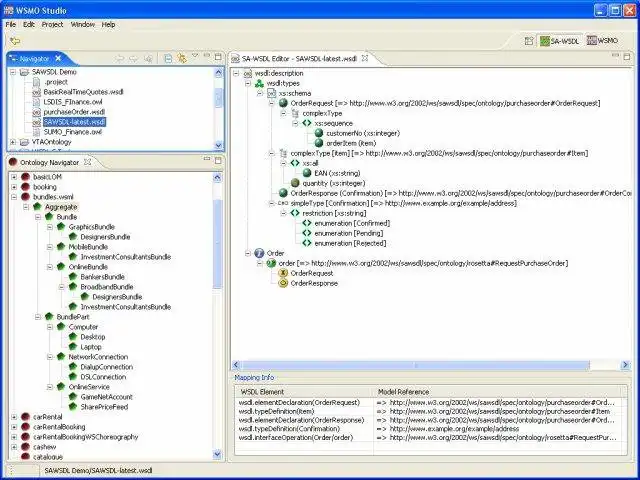Close the Ontology Navigator tab
The width and height of the screenshot is (640, 480).
tap(87, 162)
